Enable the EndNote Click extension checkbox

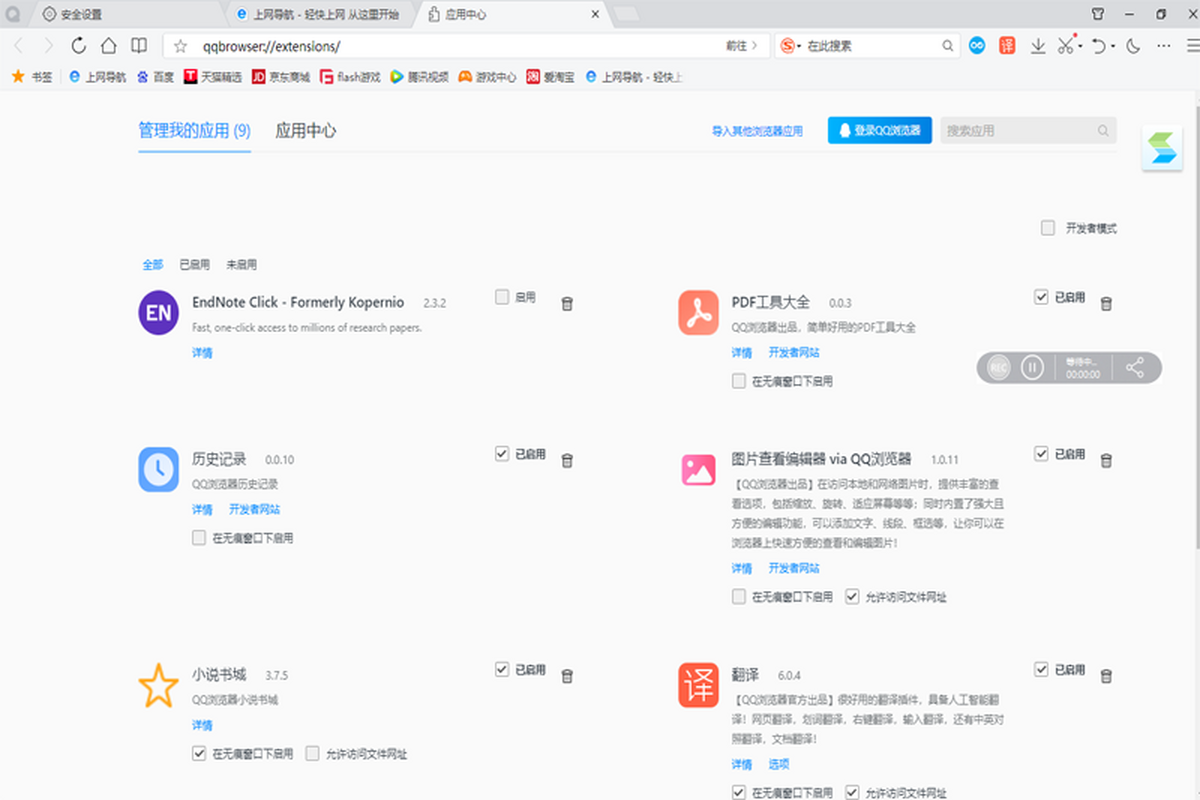pyautogui.click(x=502, y=297)
